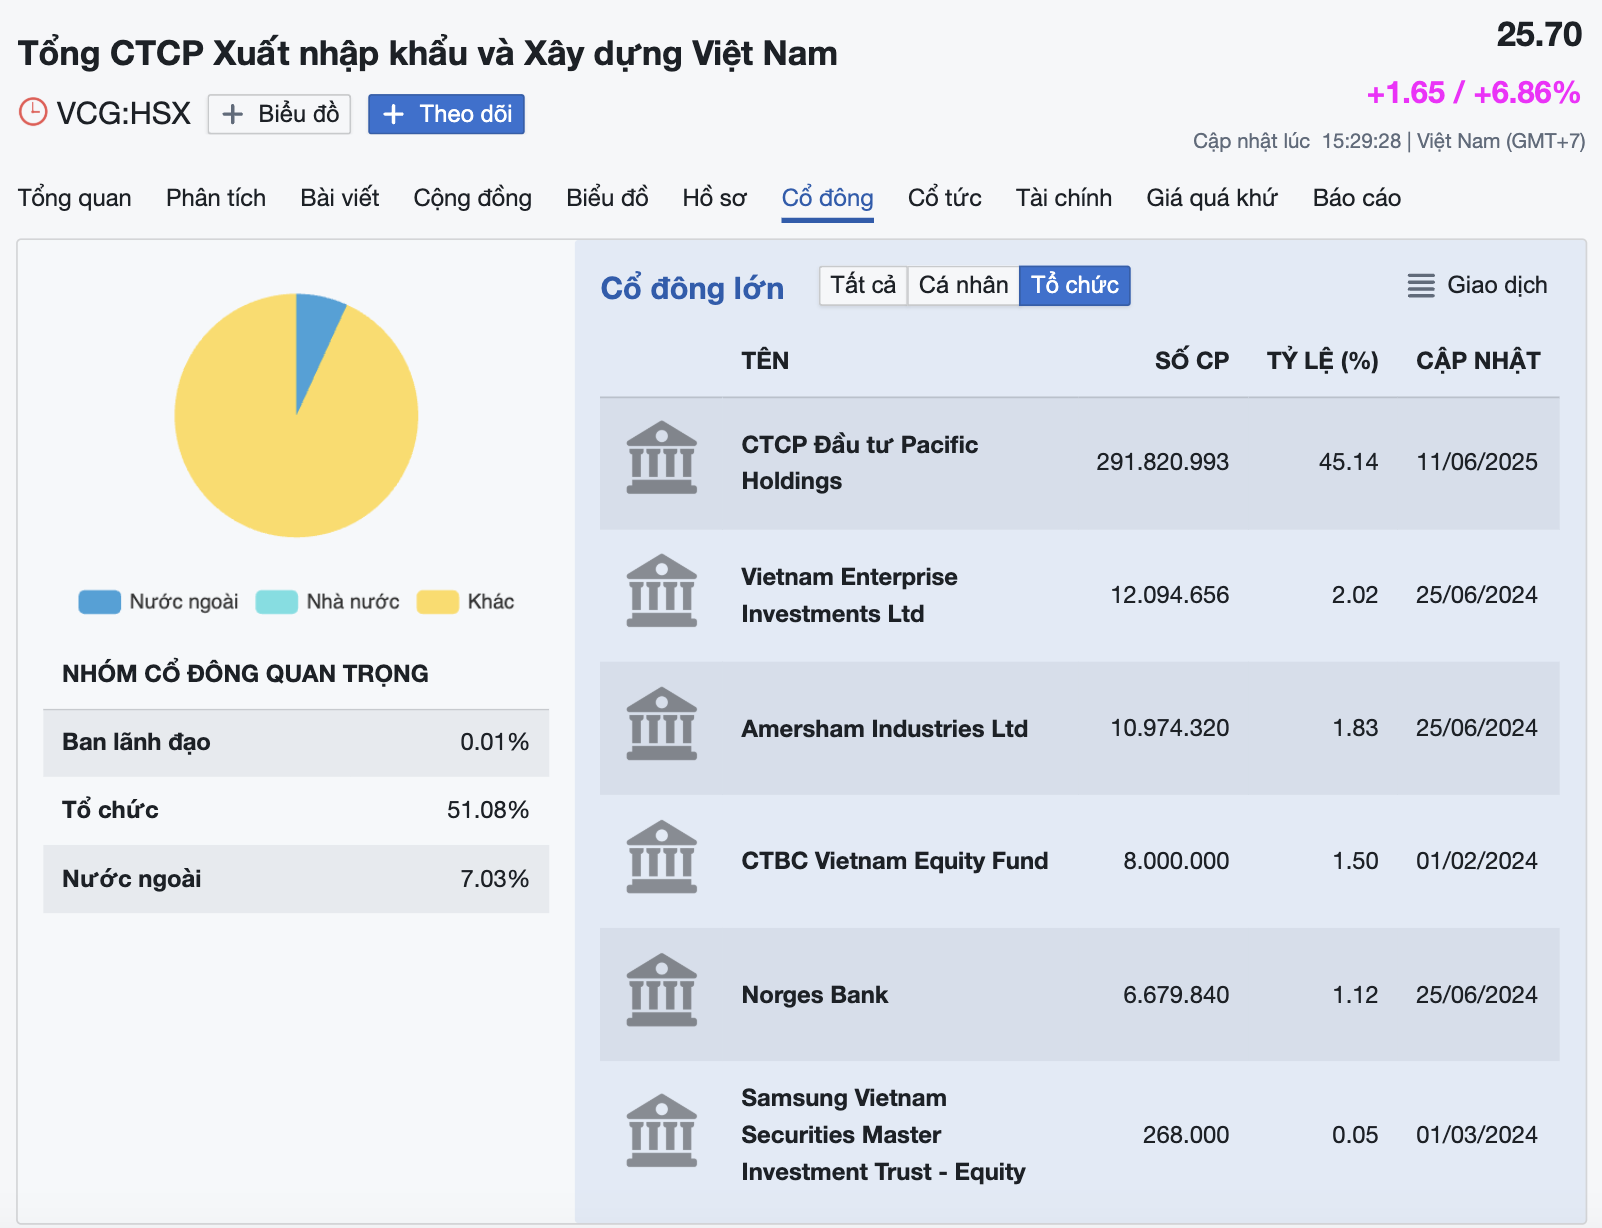1602x1228 pixels.
Task: Click the NHÓM CỔ ĐÔNG QUAN TRỌNG heading
Action: [x=245, y=674]
